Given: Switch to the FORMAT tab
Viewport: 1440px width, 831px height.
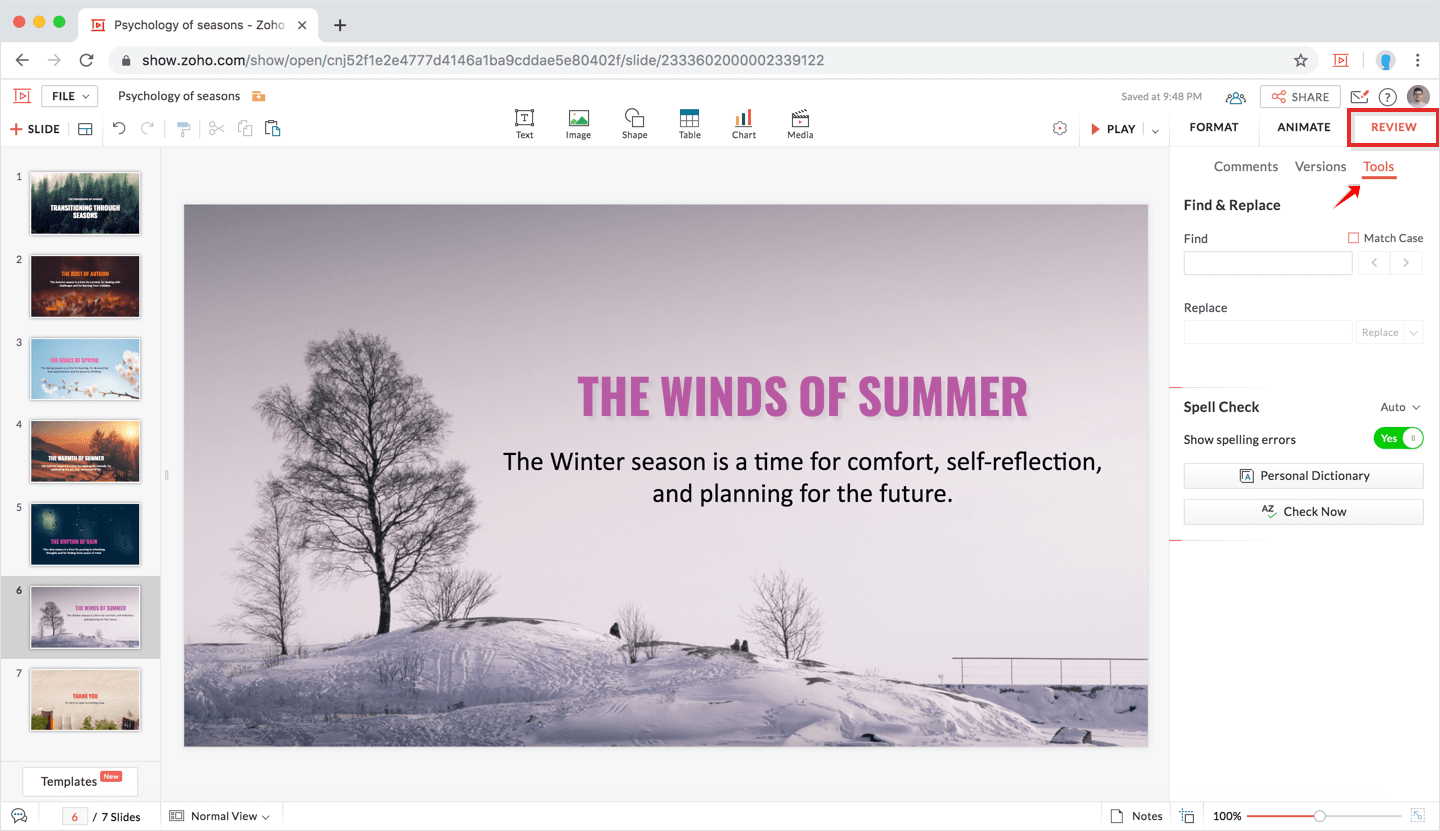Looking at the screenshot, I should (x=1214, y=127).
